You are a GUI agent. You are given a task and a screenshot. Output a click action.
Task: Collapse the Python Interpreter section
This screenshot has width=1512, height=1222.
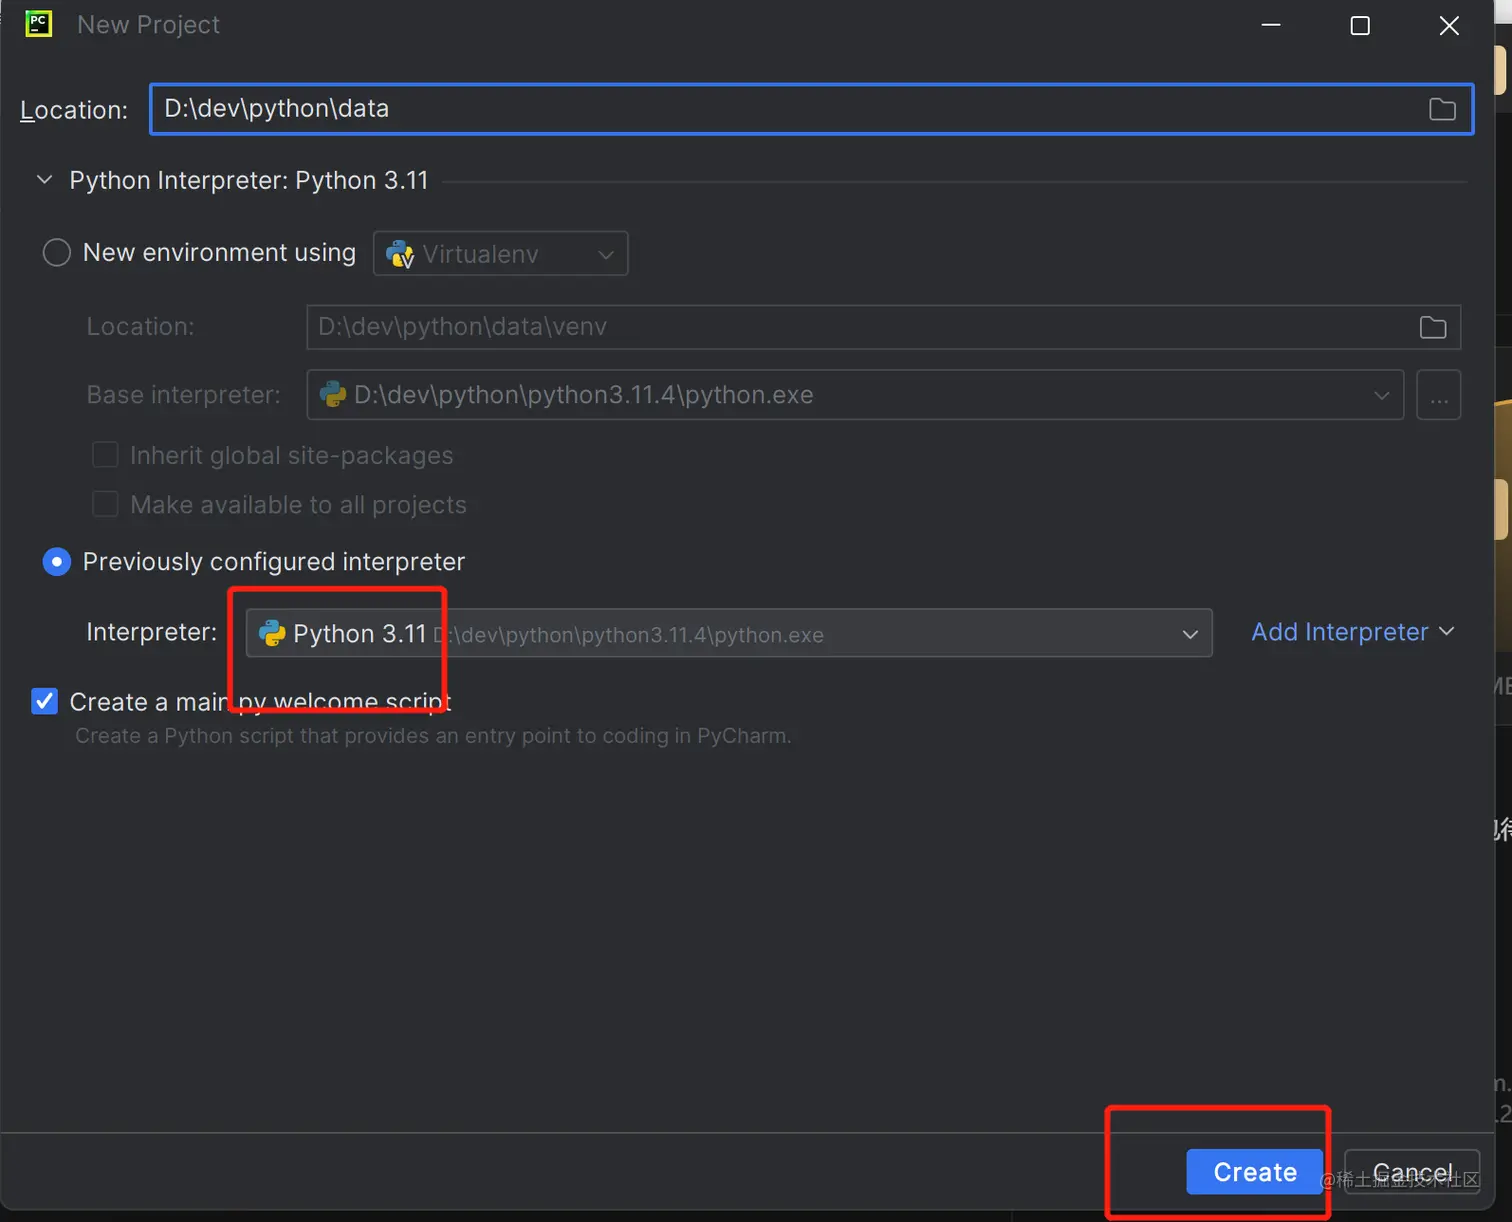44,180
